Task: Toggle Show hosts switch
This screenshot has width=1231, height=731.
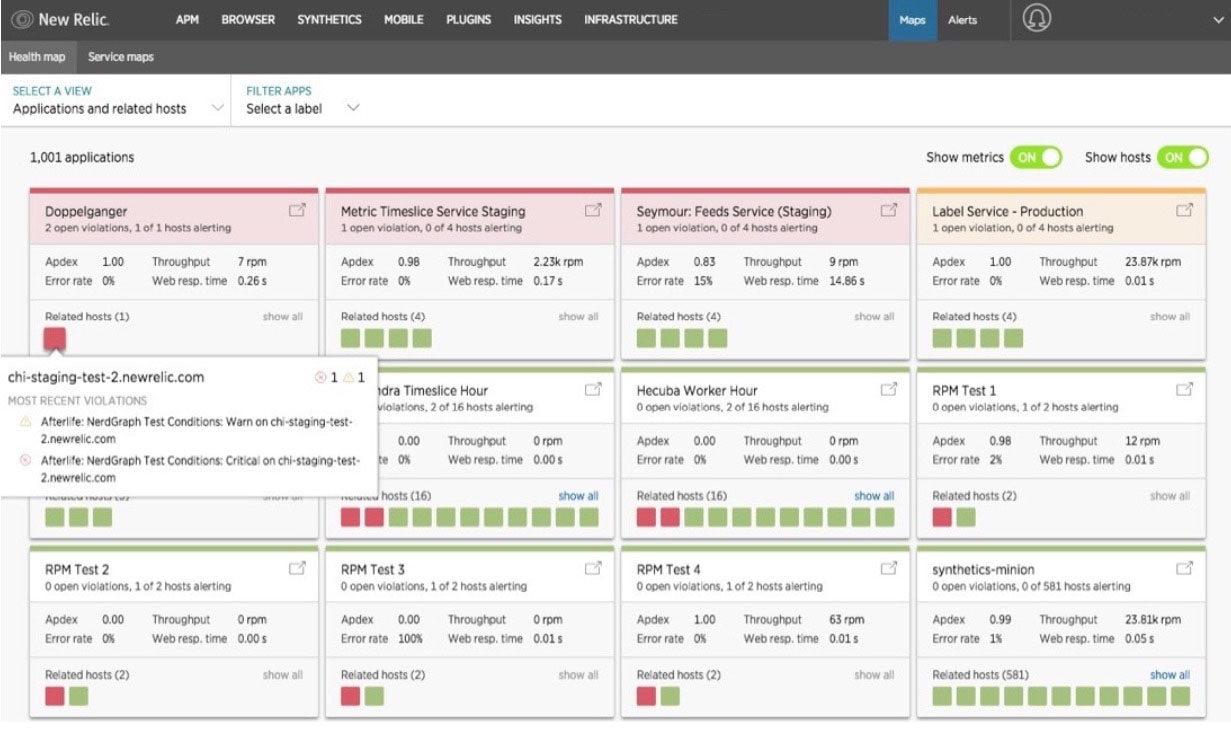Action: 1183,157
